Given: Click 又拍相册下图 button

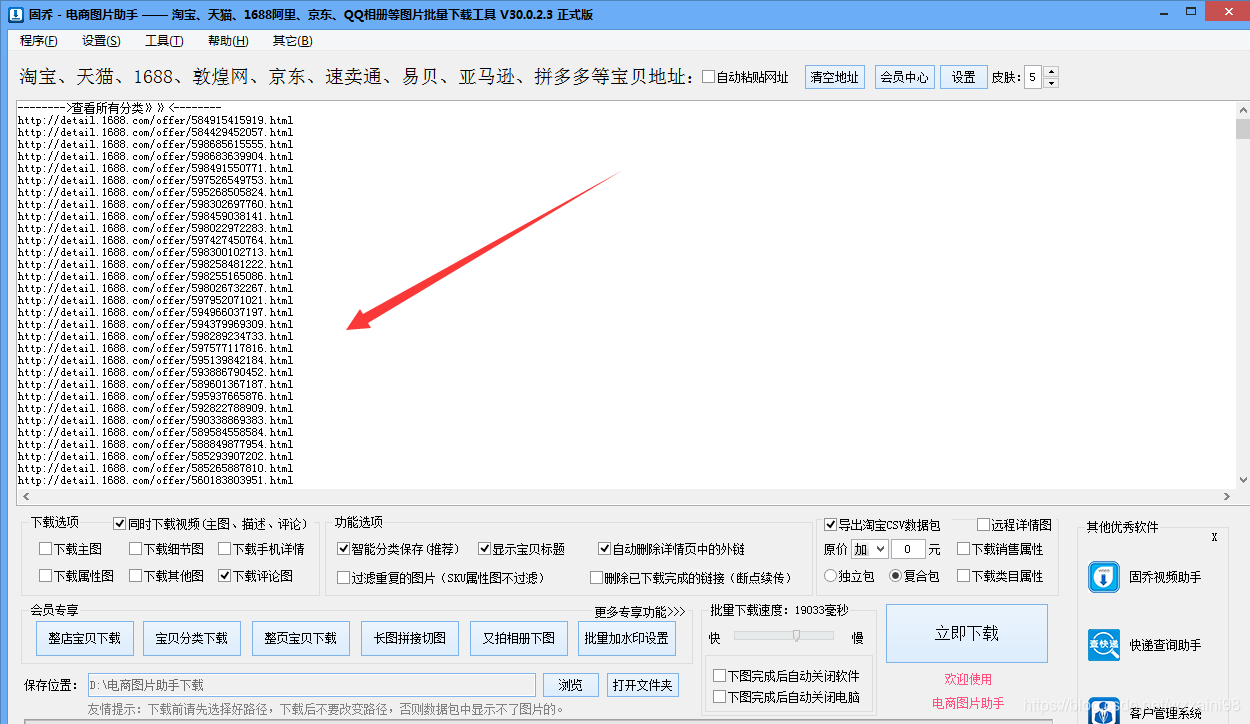Looking at the screenshot, I should pos(519,638).
